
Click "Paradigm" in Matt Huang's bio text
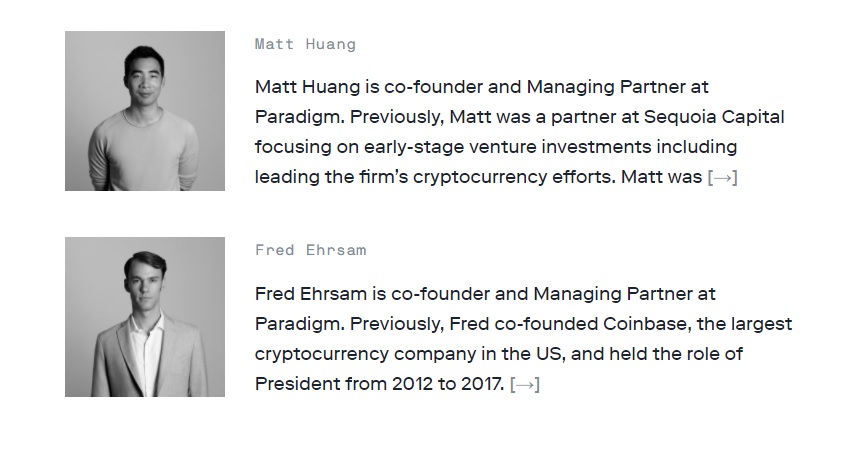click(x=297, y=117)
